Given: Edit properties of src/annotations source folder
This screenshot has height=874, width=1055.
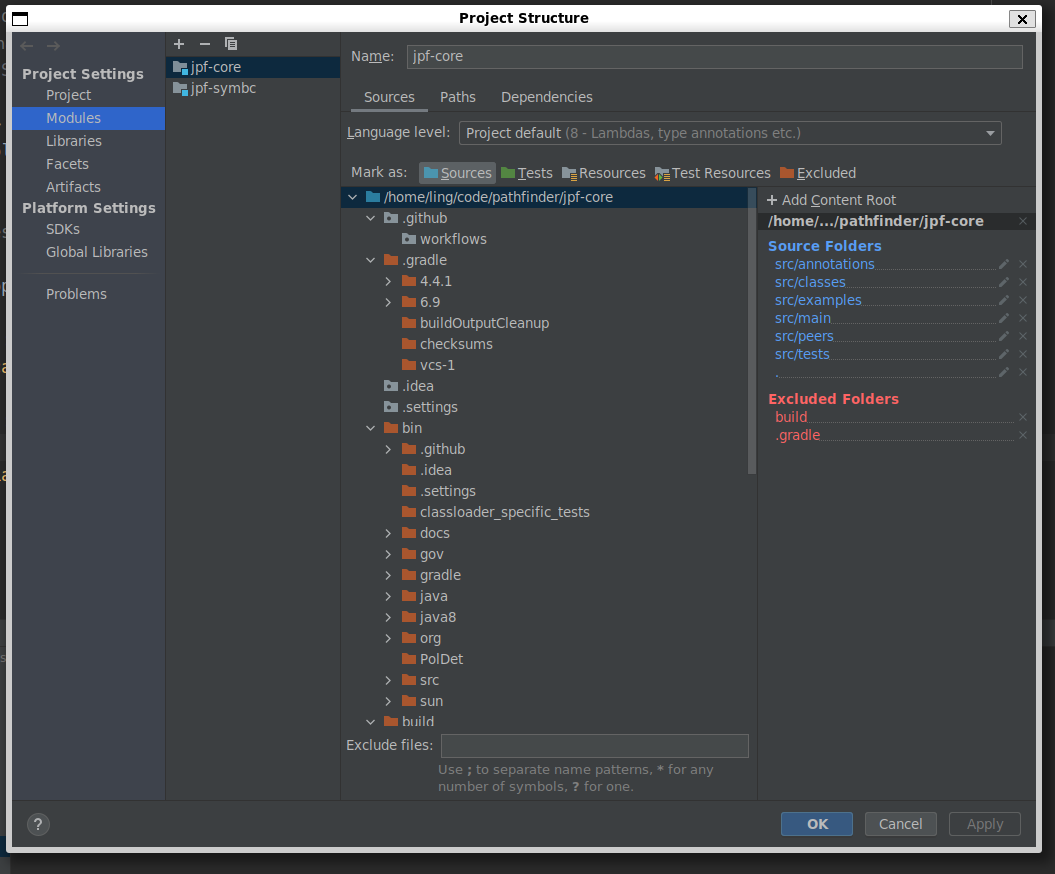Looking at the screenshot, I should (1004, 265).
